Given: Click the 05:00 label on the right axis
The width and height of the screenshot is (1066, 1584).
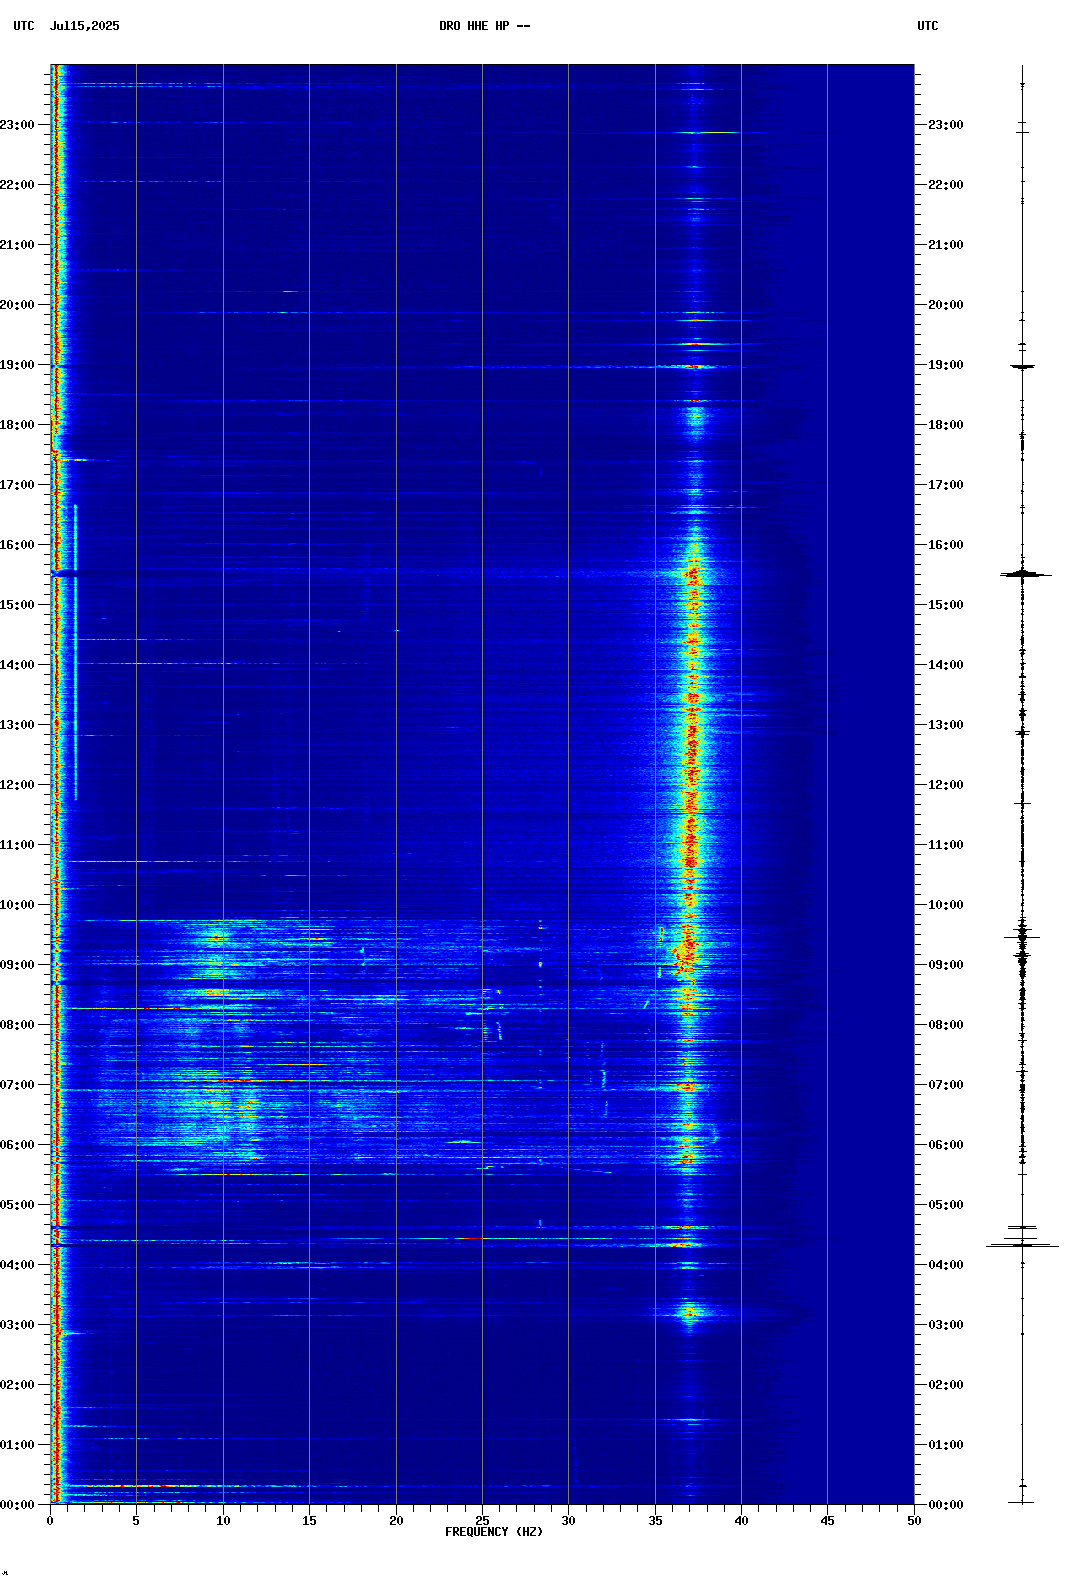Looking at the screenshot, I should (946, 1205).
